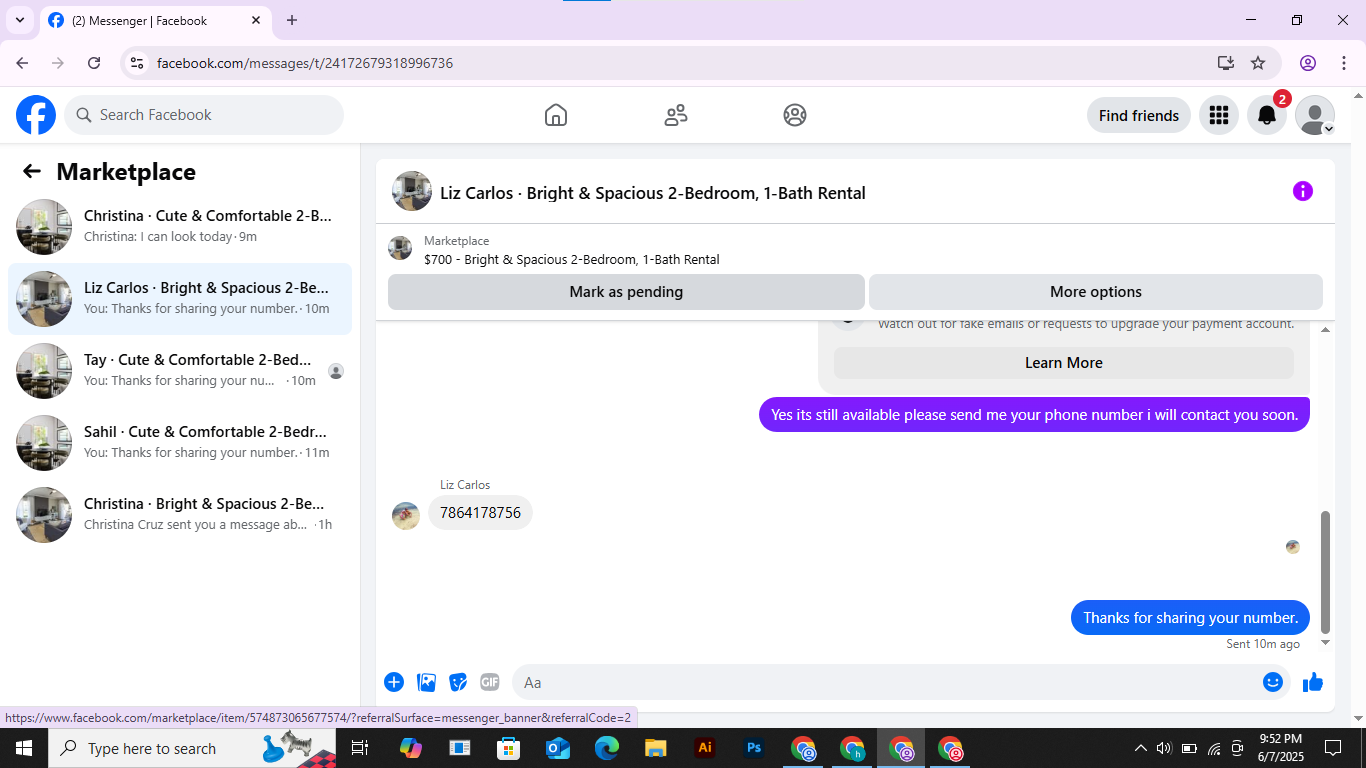
Task: Open the Sahil conversation
Action: (x=180, y=443)
